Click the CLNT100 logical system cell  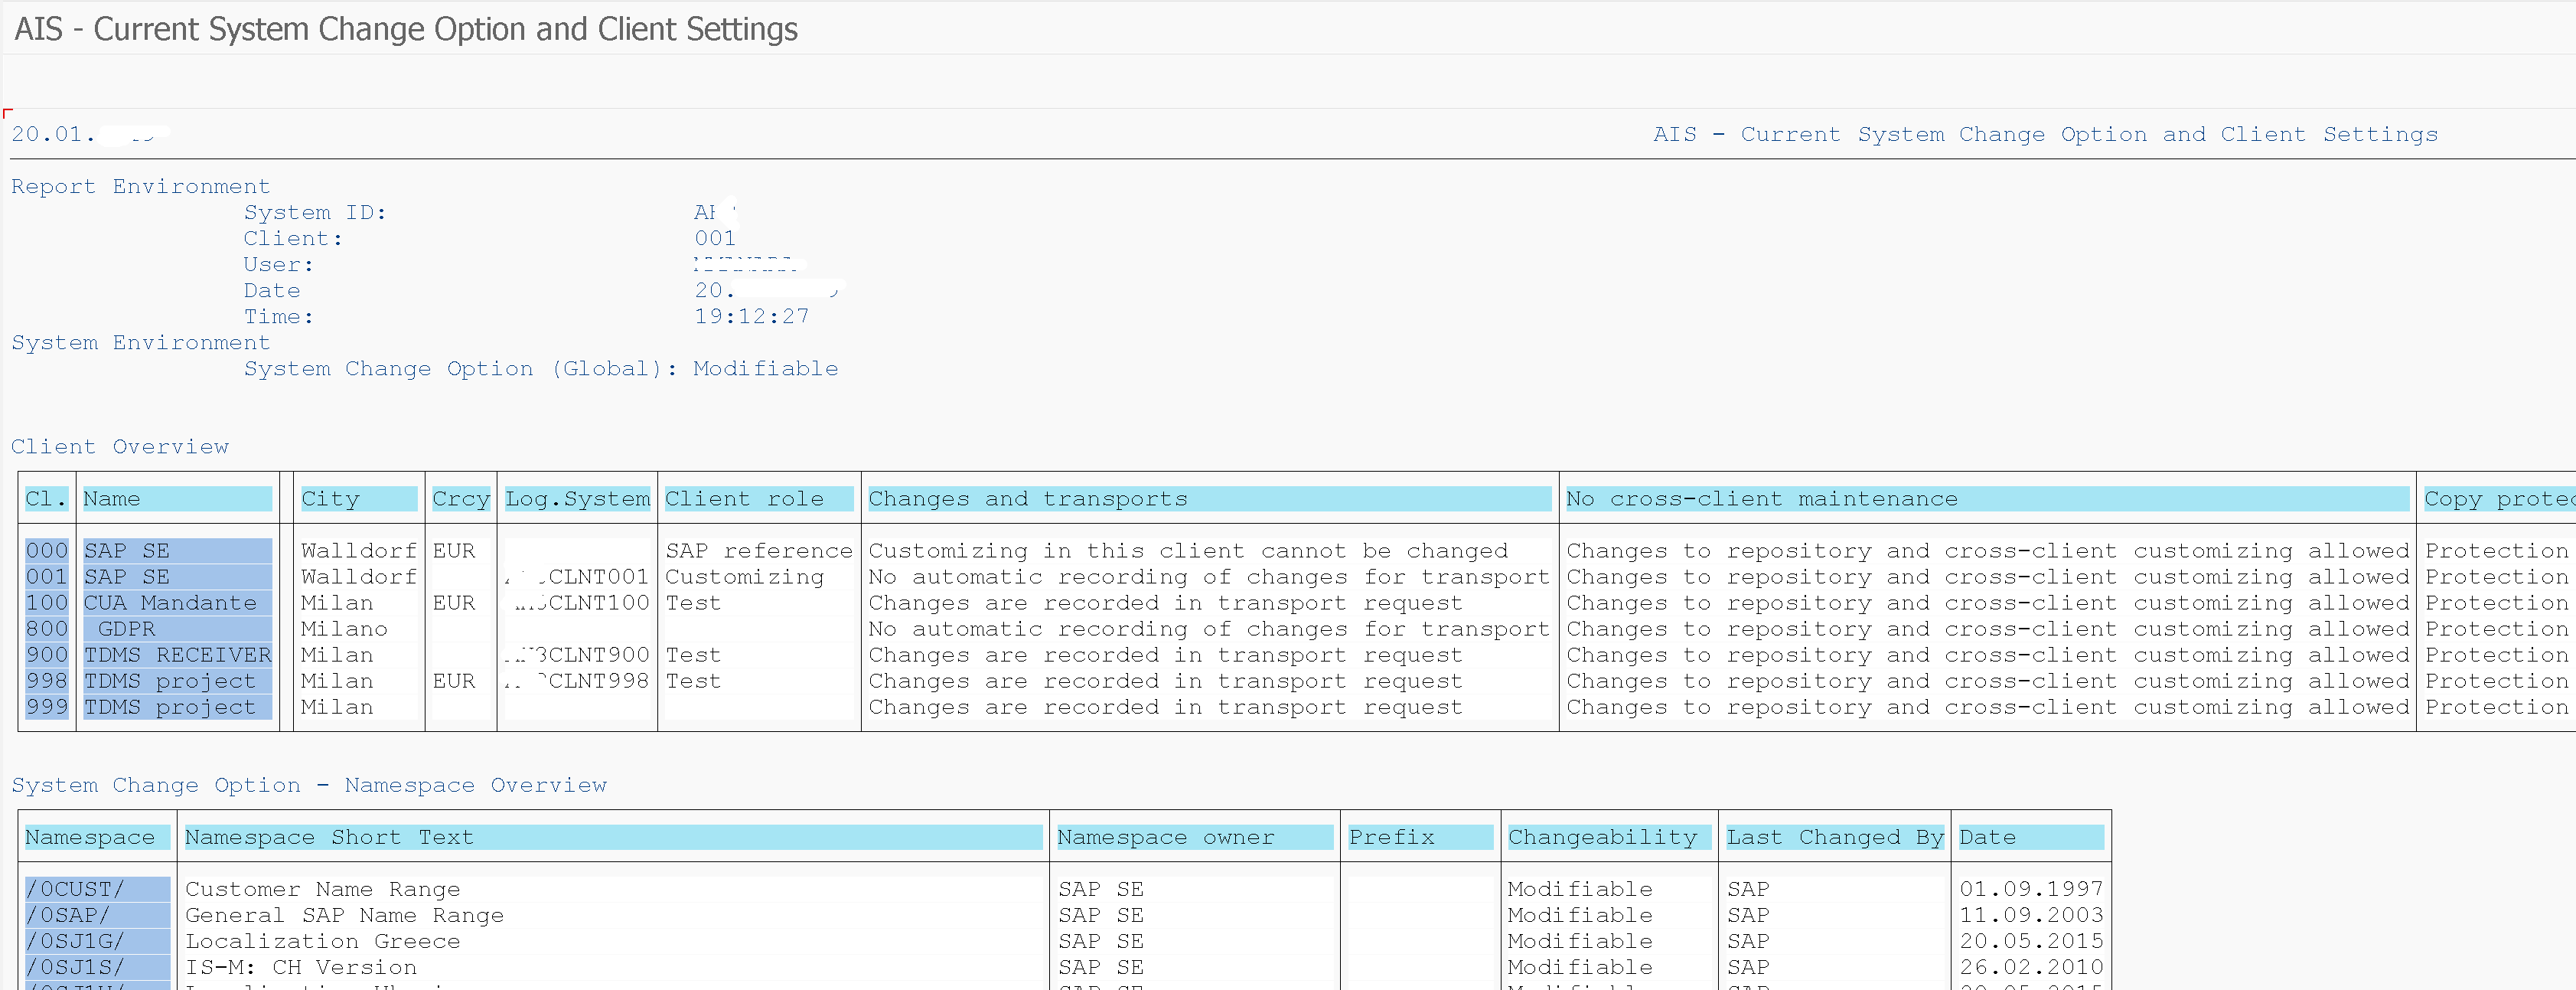click(578, 603)
